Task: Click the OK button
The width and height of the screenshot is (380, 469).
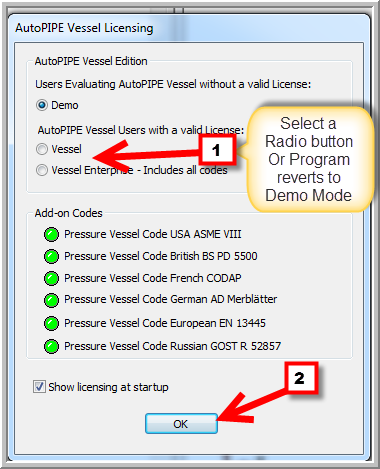Action: (181, 424)
